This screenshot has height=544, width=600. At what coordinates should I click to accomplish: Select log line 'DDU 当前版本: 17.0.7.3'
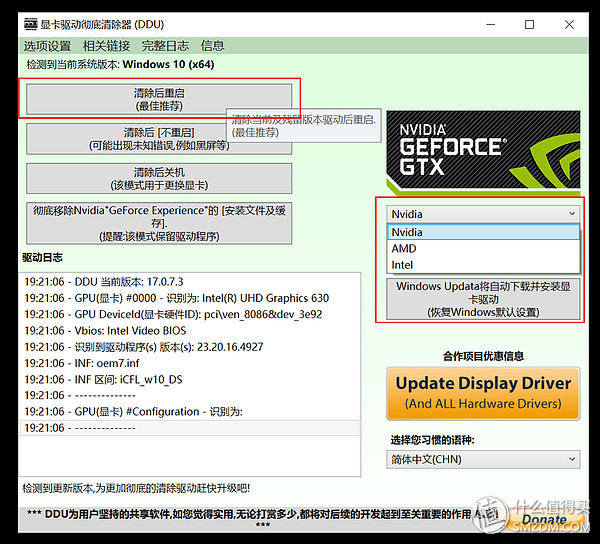190,282
